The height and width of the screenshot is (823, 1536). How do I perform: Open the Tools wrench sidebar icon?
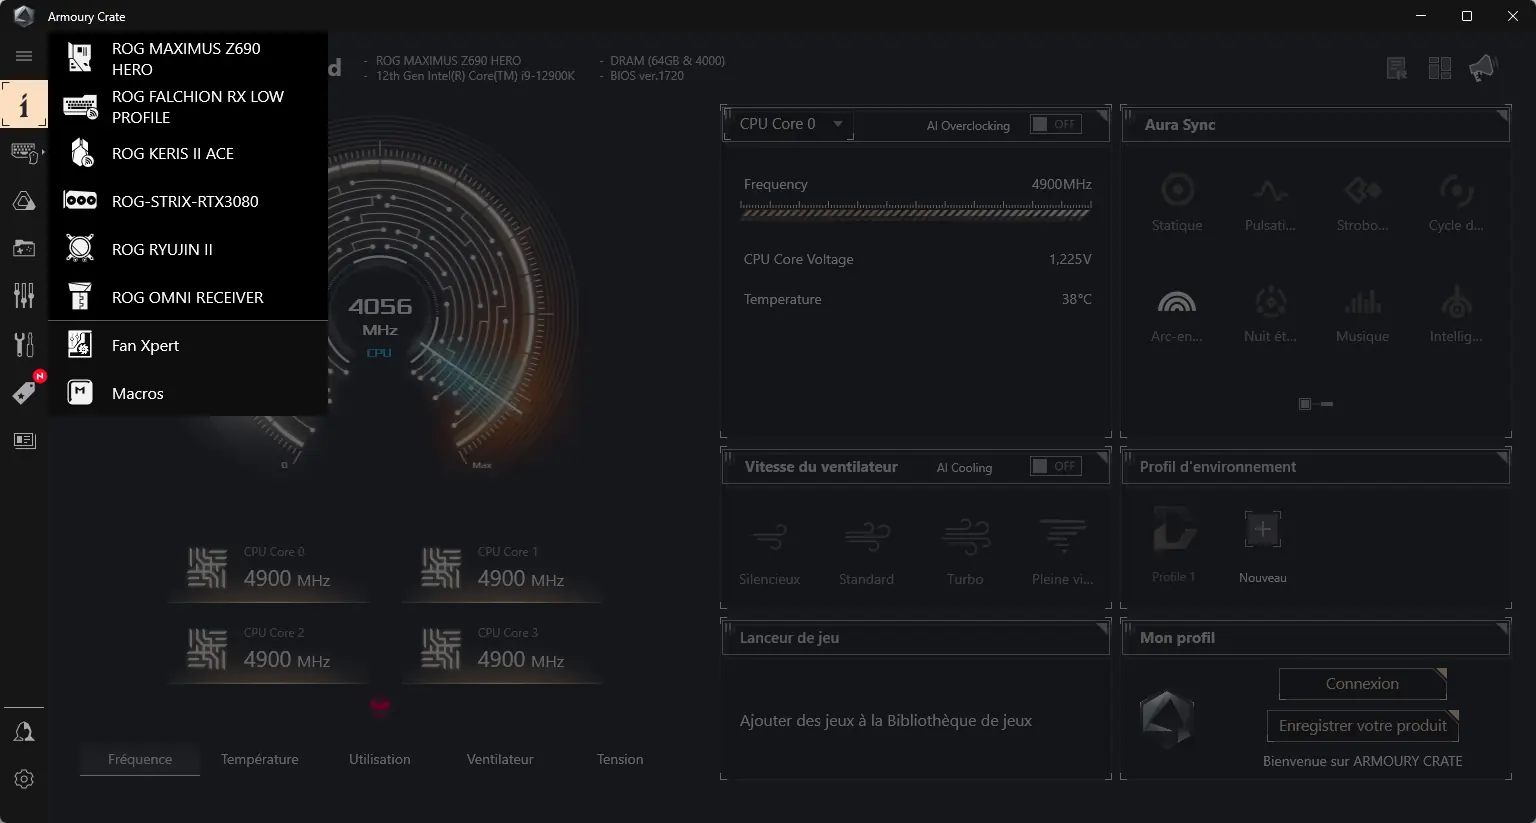click(x=24, y=344)
